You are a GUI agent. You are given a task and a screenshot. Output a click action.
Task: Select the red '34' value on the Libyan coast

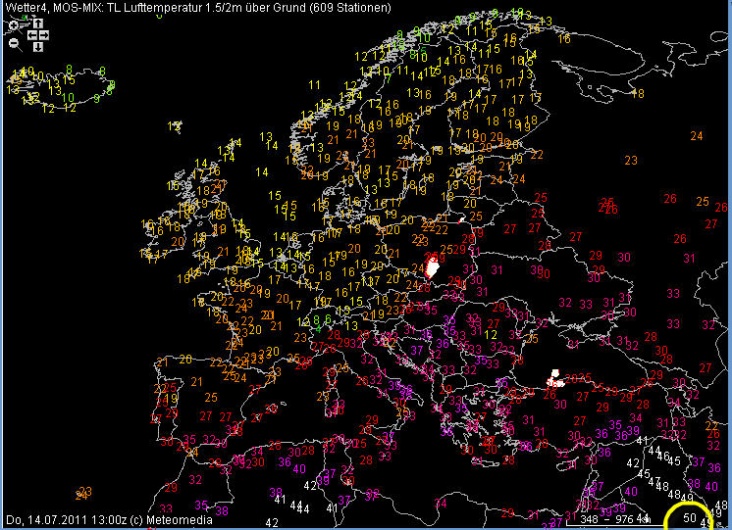[x=441, y=503]
